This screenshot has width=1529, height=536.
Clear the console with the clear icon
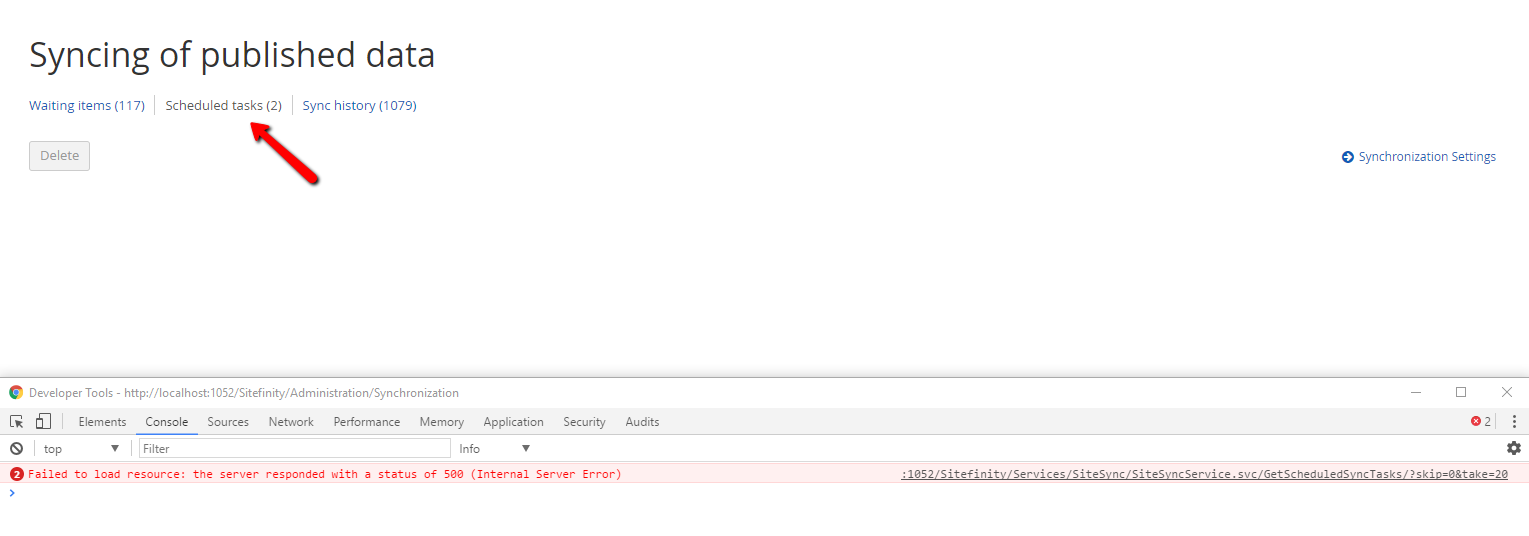pos(17,448)
